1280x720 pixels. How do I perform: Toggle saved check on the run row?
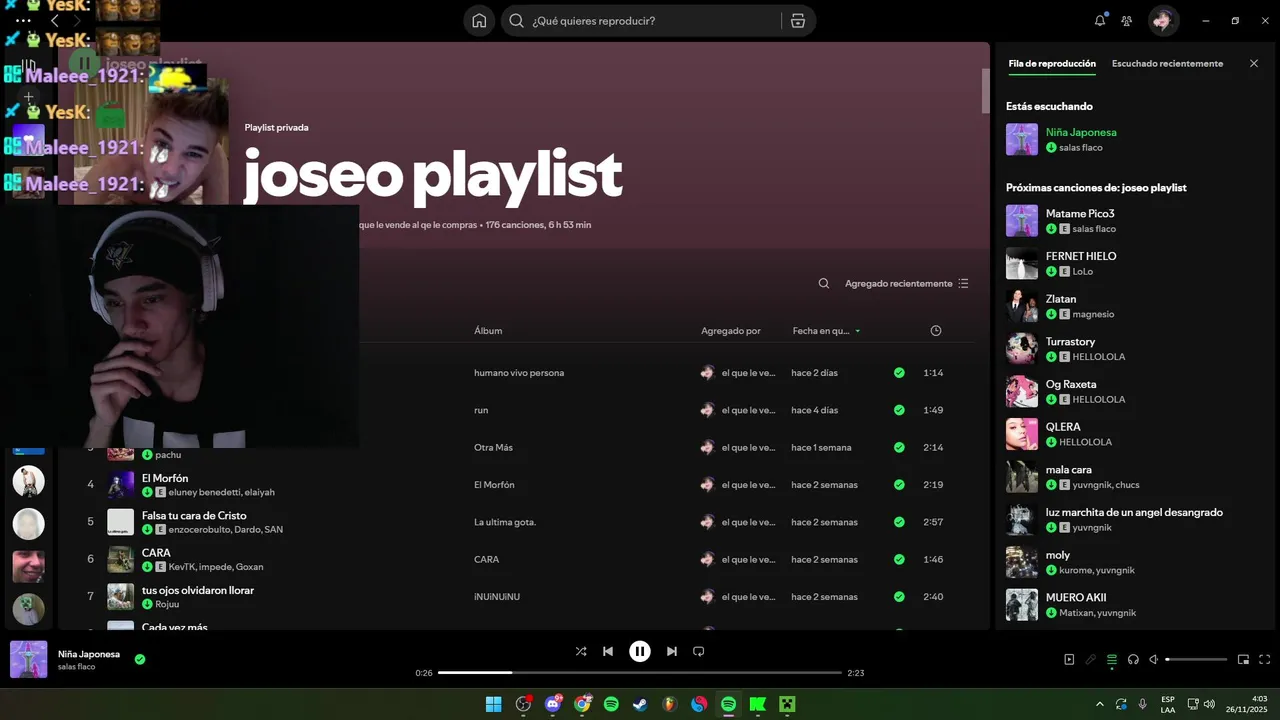[899, 410]
